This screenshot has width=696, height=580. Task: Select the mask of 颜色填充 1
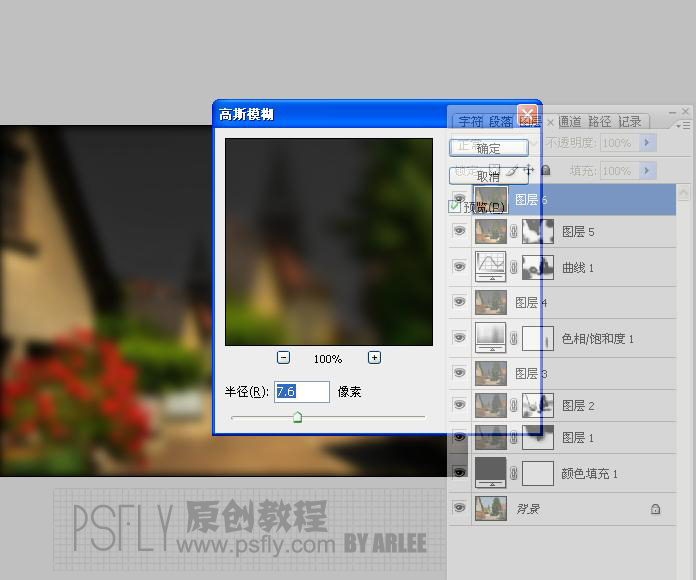point(538,473)
